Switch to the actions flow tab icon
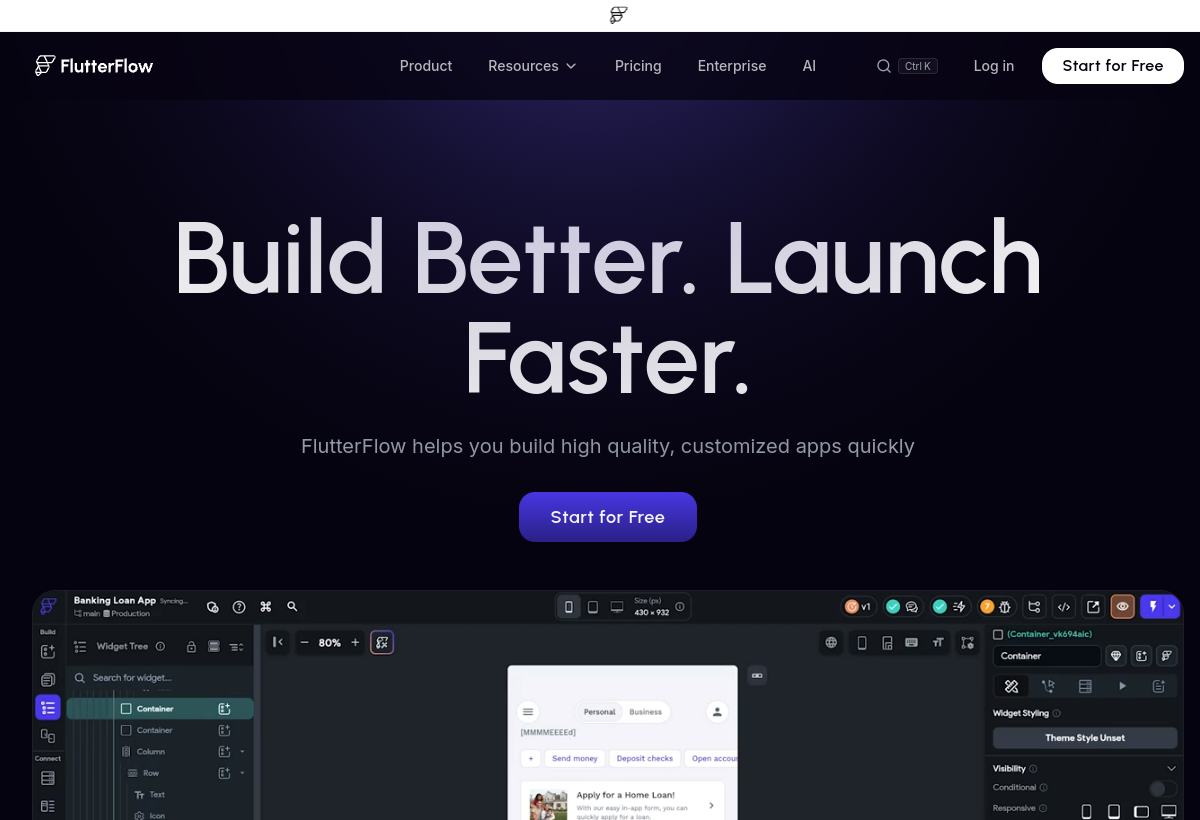The width and height of the screenshot is (1200, 820). [1048, 686]
